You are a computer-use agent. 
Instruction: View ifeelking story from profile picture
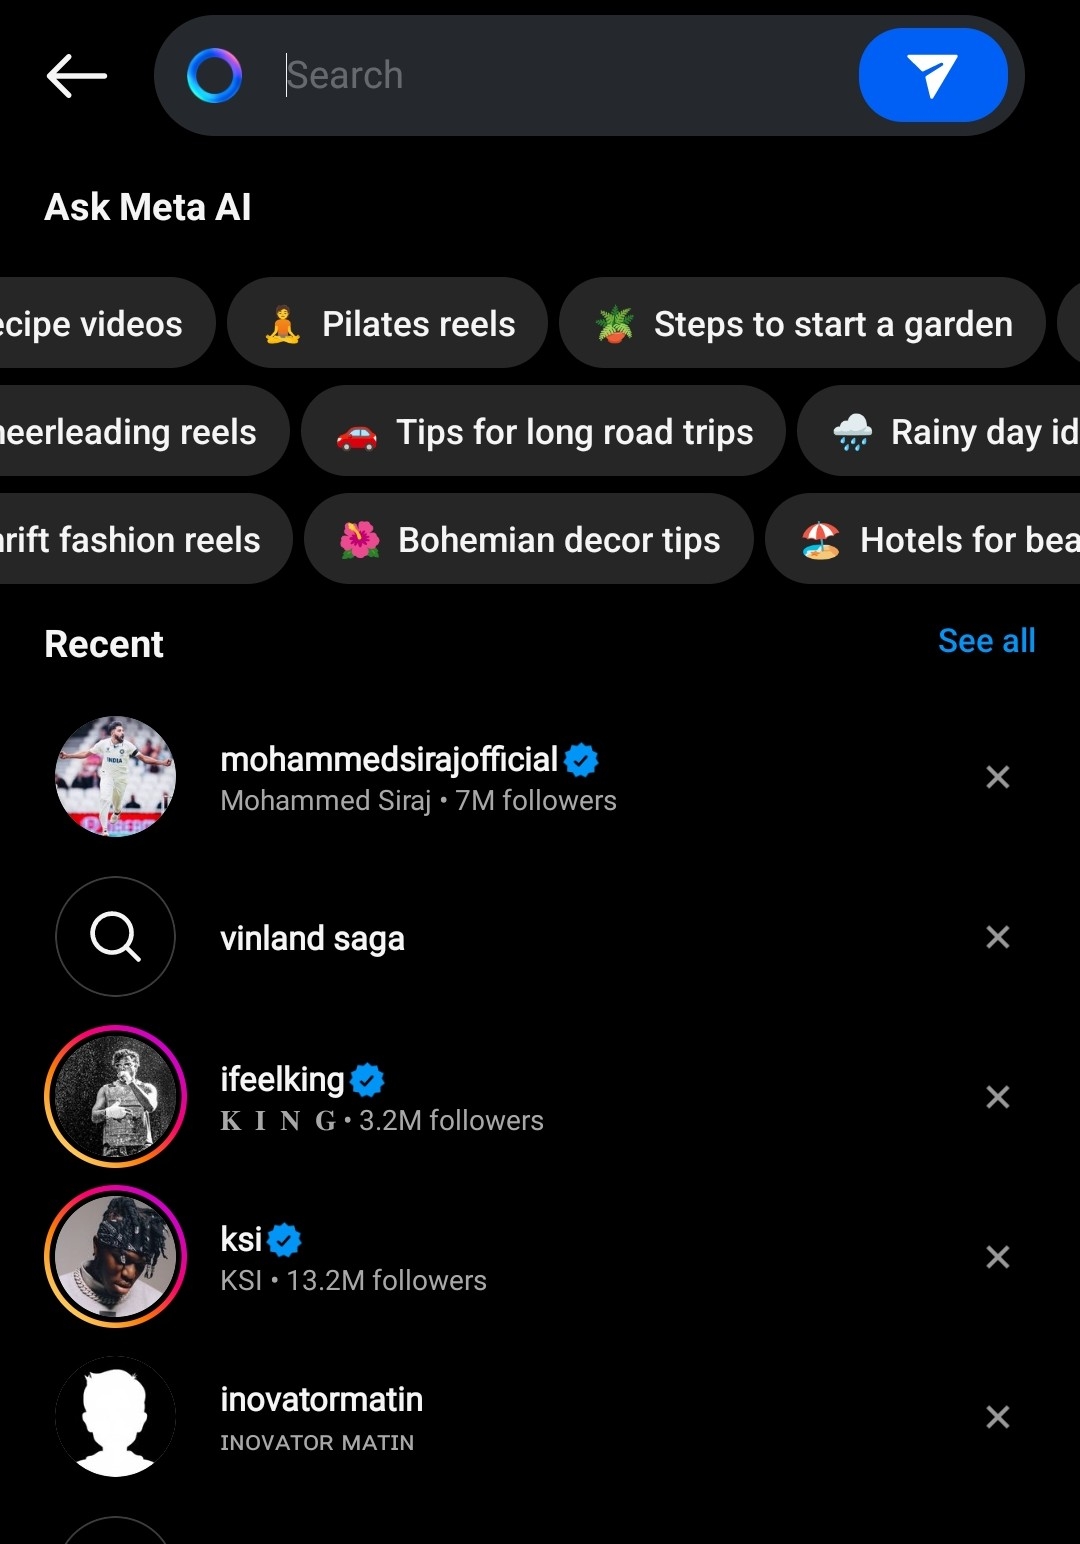point(115,1097)
